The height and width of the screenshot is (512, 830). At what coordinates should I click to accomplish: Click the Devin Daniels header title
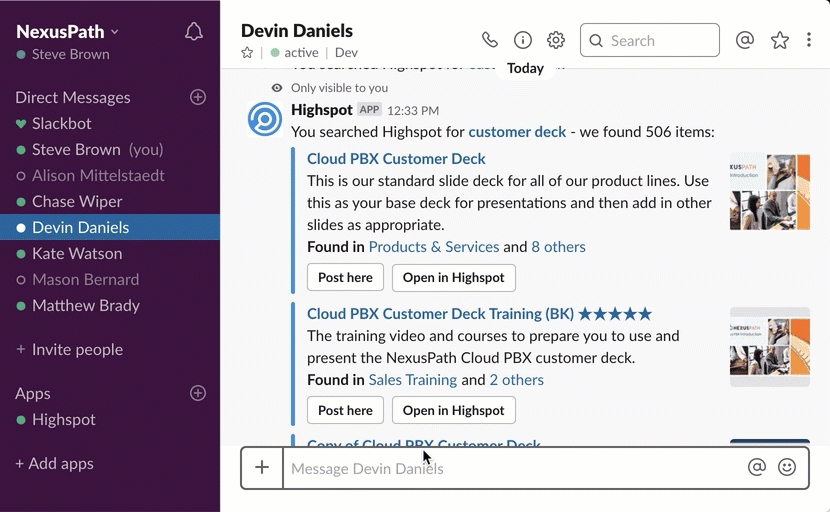[x=297, y=31]
